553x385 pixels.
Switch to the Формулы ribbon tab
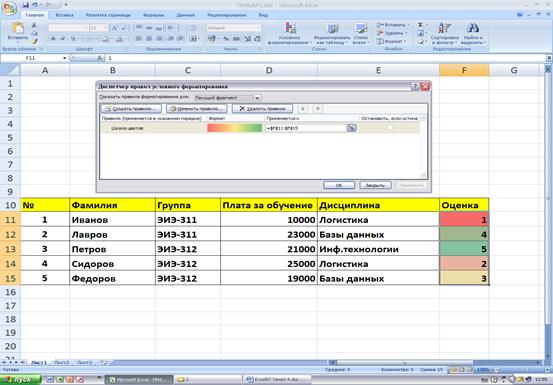point(153,15)
